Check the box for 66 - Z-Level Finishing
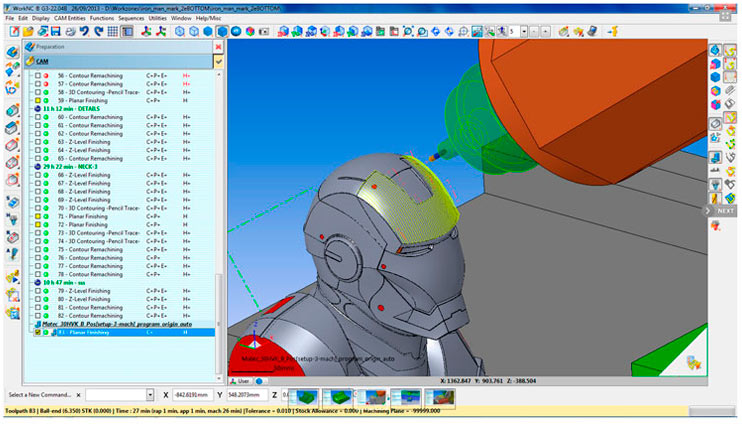Viewport: 742px width, 435px height. pos(38,175)
